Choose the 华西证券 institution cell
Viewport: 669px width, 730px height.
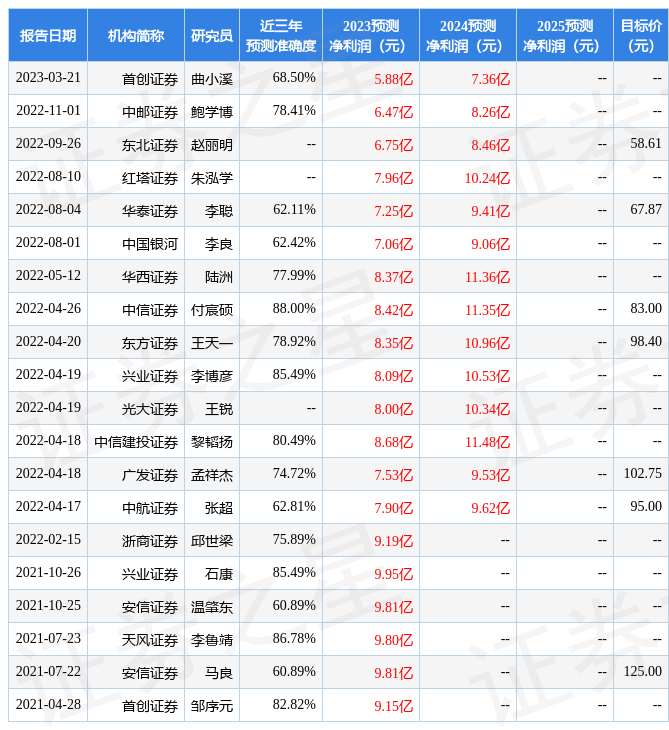click(150, 277)
